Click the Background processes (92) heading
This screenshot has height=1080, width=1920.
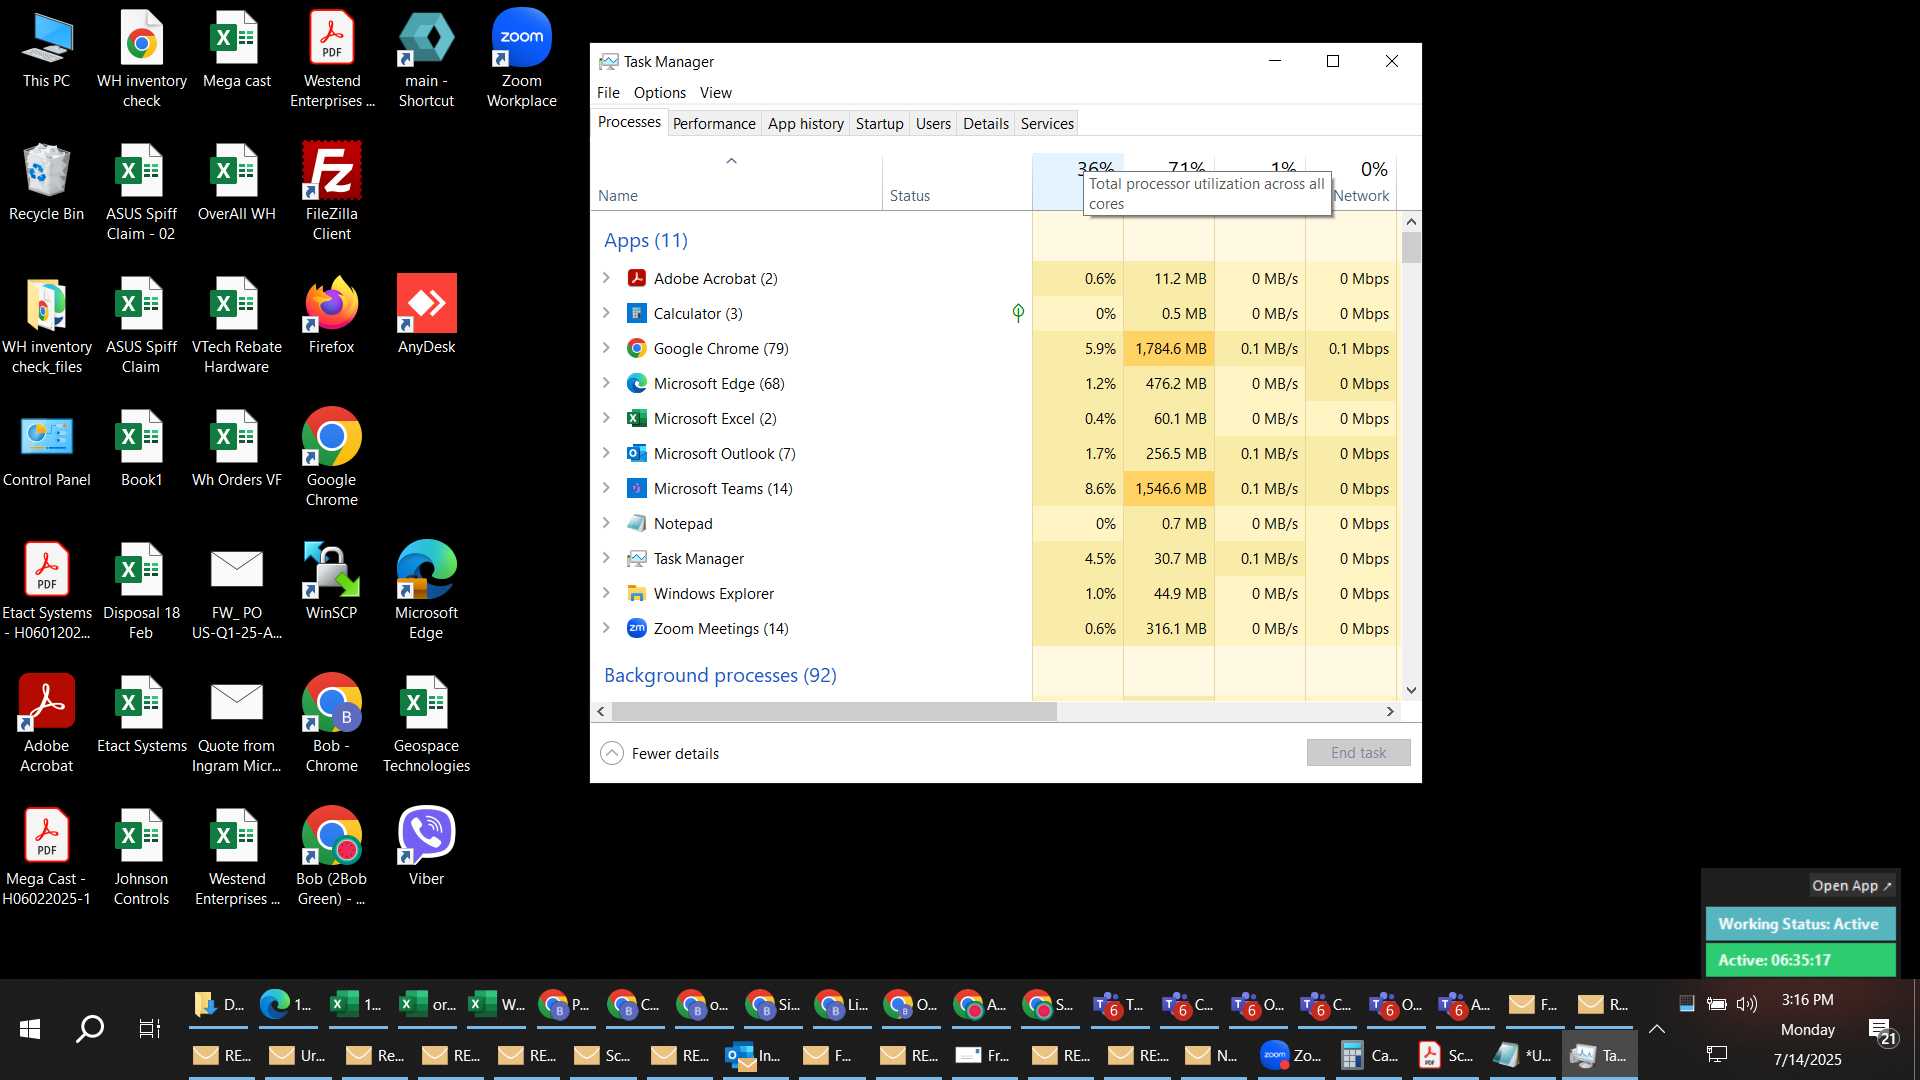click(x=720, y=675)
